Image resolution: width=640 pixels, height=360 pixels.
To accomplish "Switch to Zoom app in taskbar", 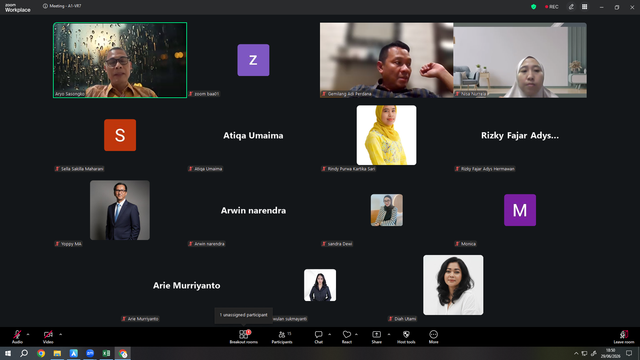I will click(x=90, y=353).
